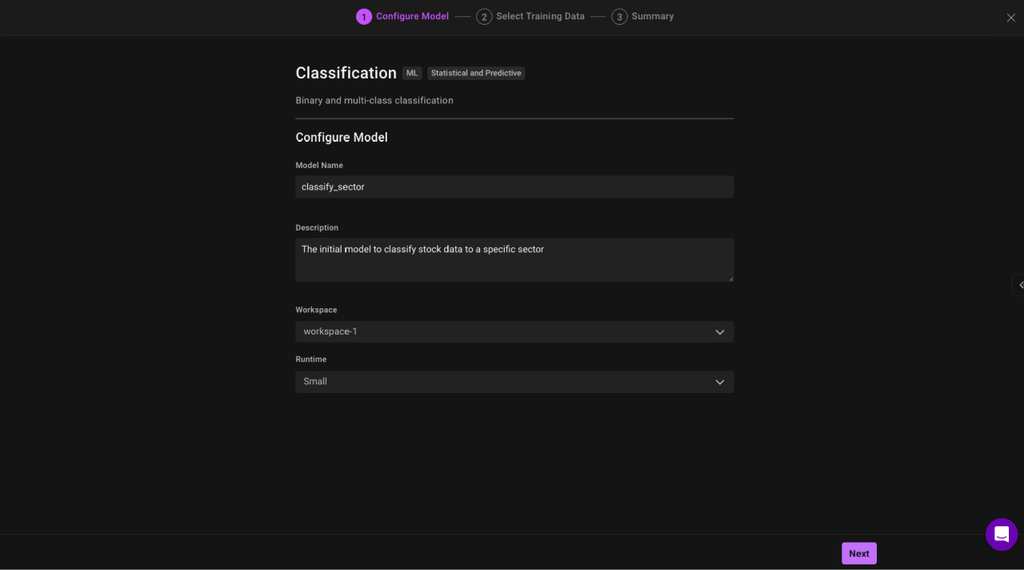Jump to the Summary step
The image size is (1024, 570).
tap(652, 17)
